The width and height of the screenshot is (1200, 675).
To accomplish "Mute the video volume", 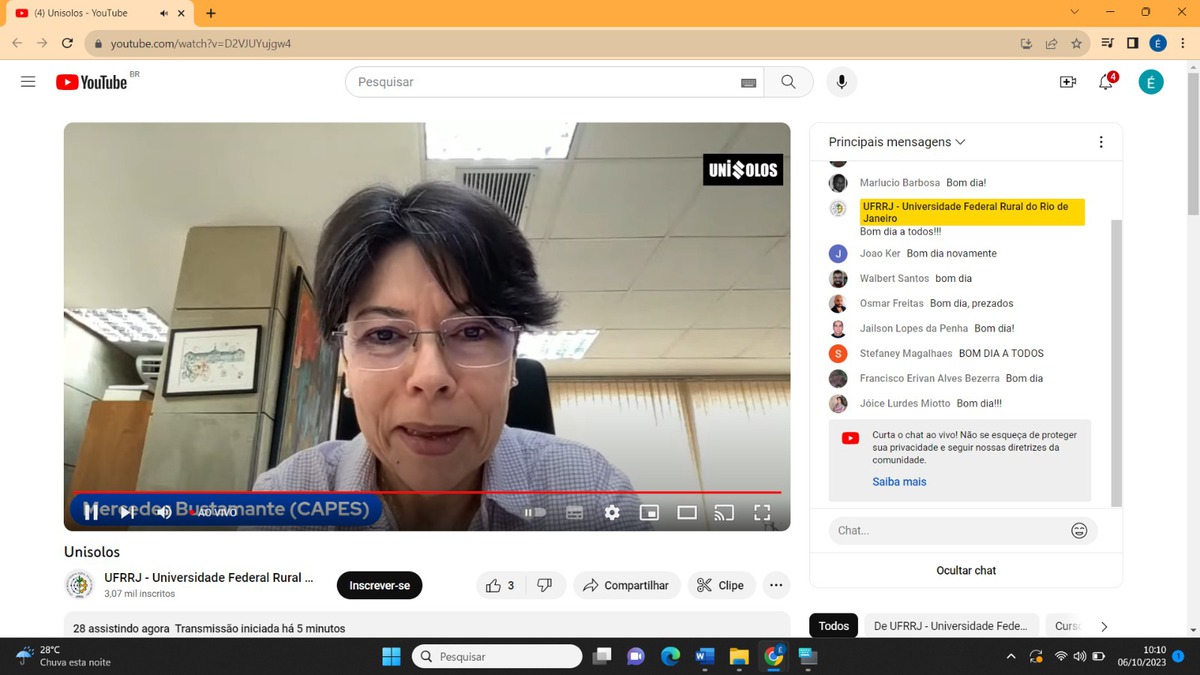I will coord(164,513).
